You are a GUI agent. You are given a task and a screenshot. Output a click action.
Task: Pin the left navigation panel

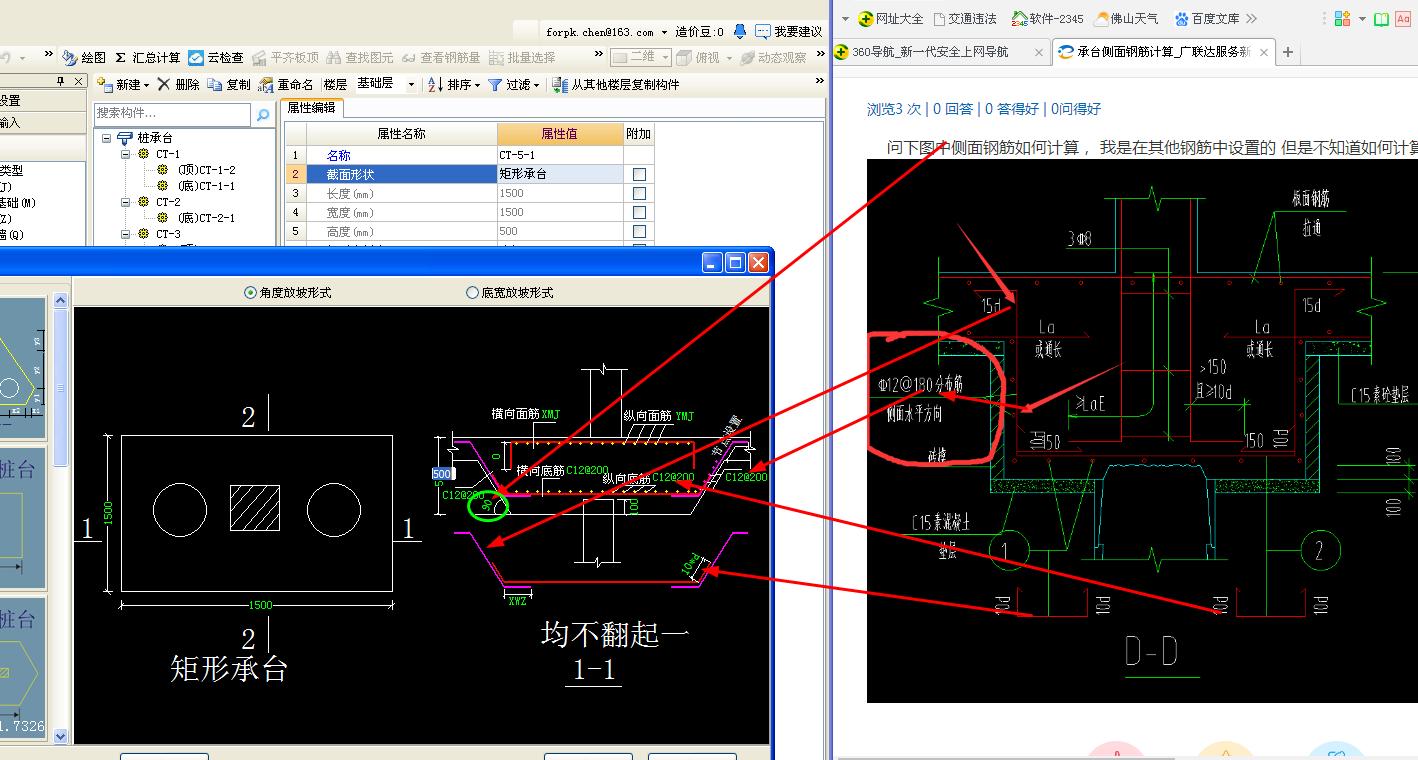click(61, 82)
